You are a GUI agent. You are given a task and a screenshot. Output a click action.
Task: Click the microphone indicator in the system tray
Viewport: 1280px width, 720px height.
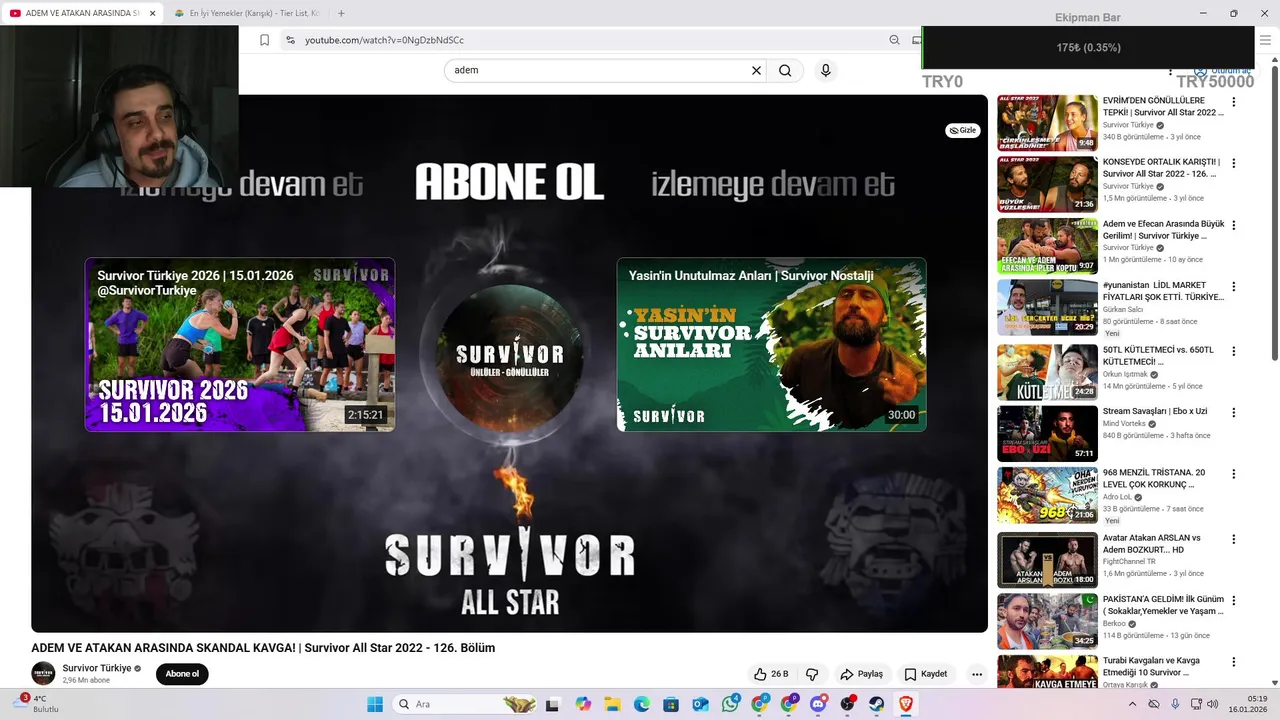click(x=1175, y=704)
